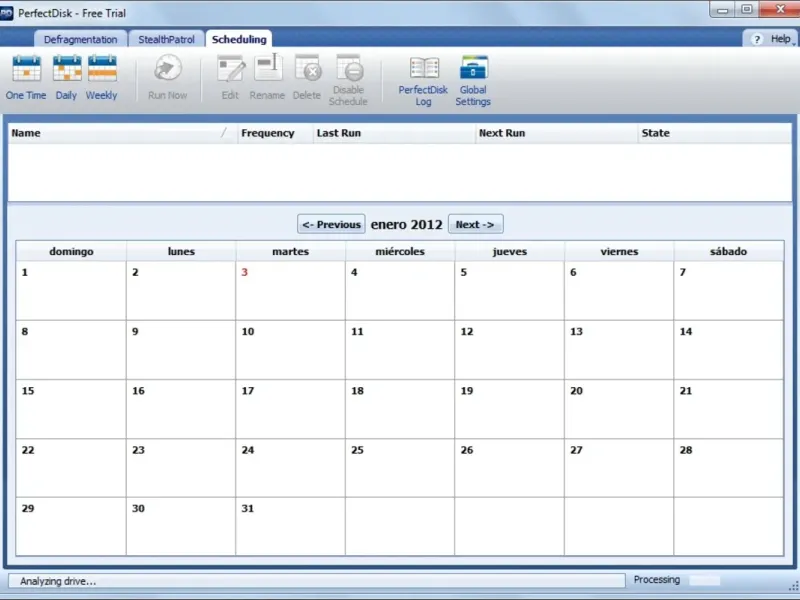Select calendar day 29
800x600 pixels.
[x=71, y=527]
